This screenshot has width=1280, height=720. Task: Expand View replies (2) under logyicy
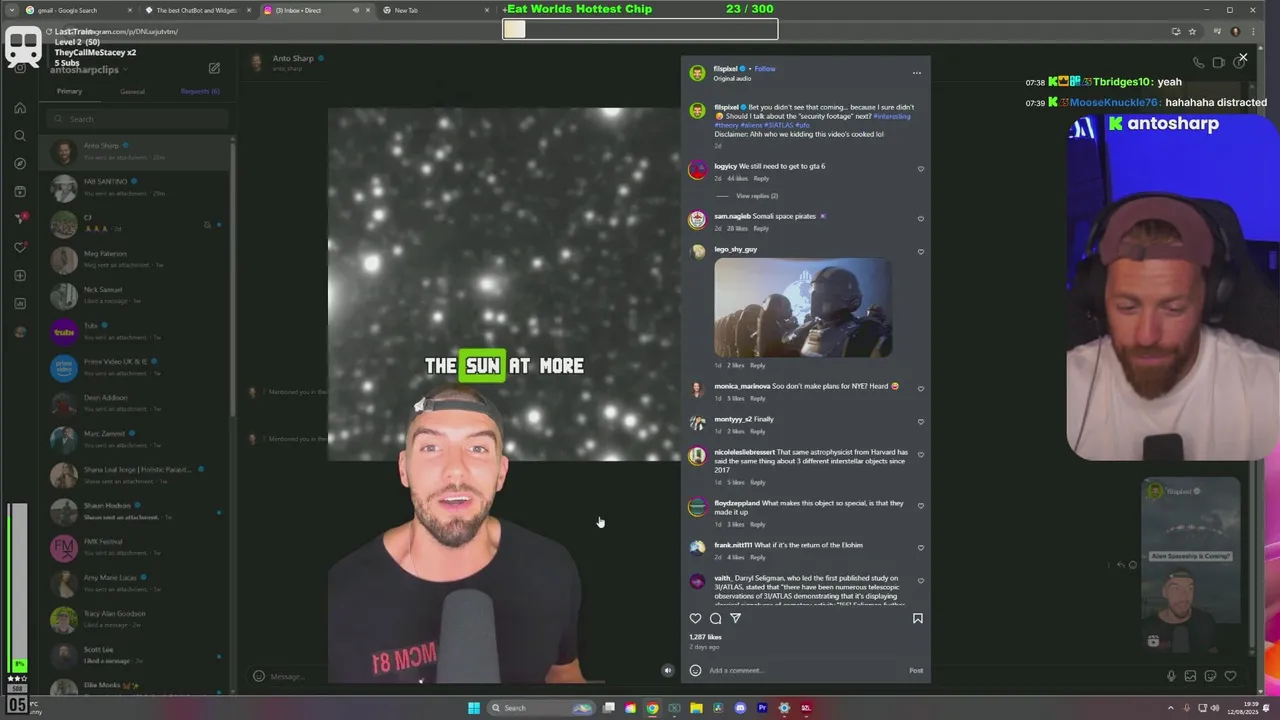click(x=757, y=196)
